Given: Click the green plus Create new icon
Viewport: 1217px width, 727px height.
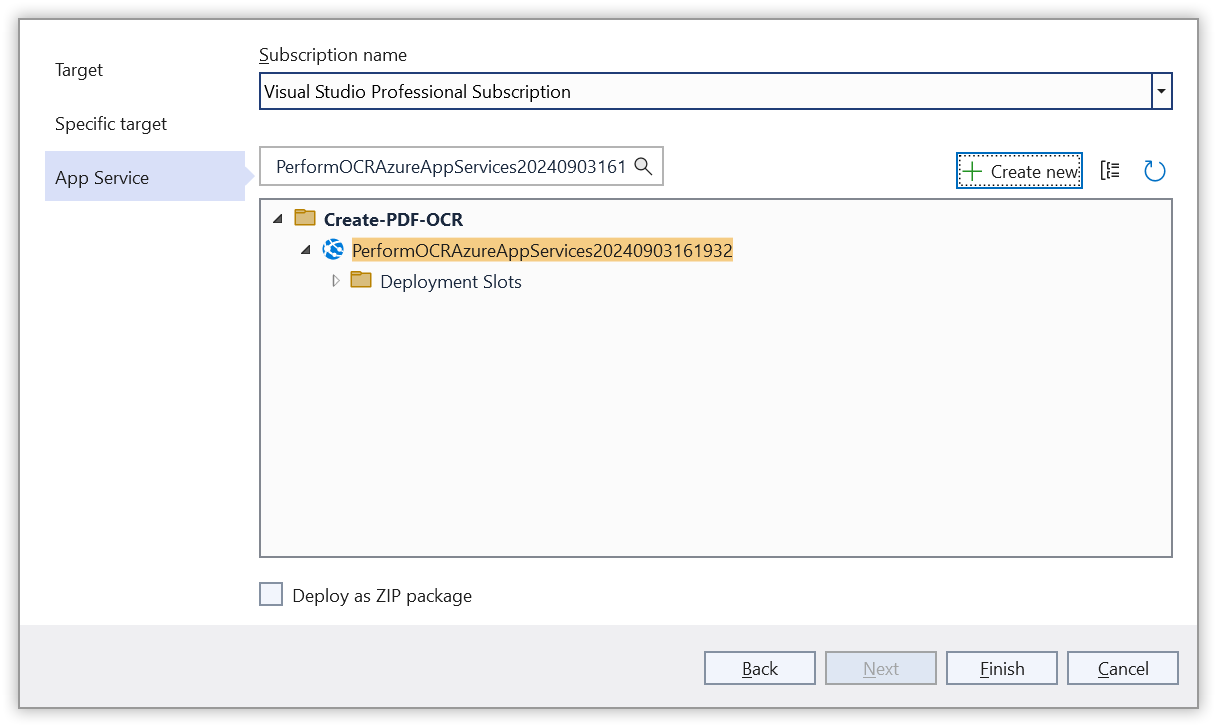Looking at the screenshot, I should tap(971, 171).
